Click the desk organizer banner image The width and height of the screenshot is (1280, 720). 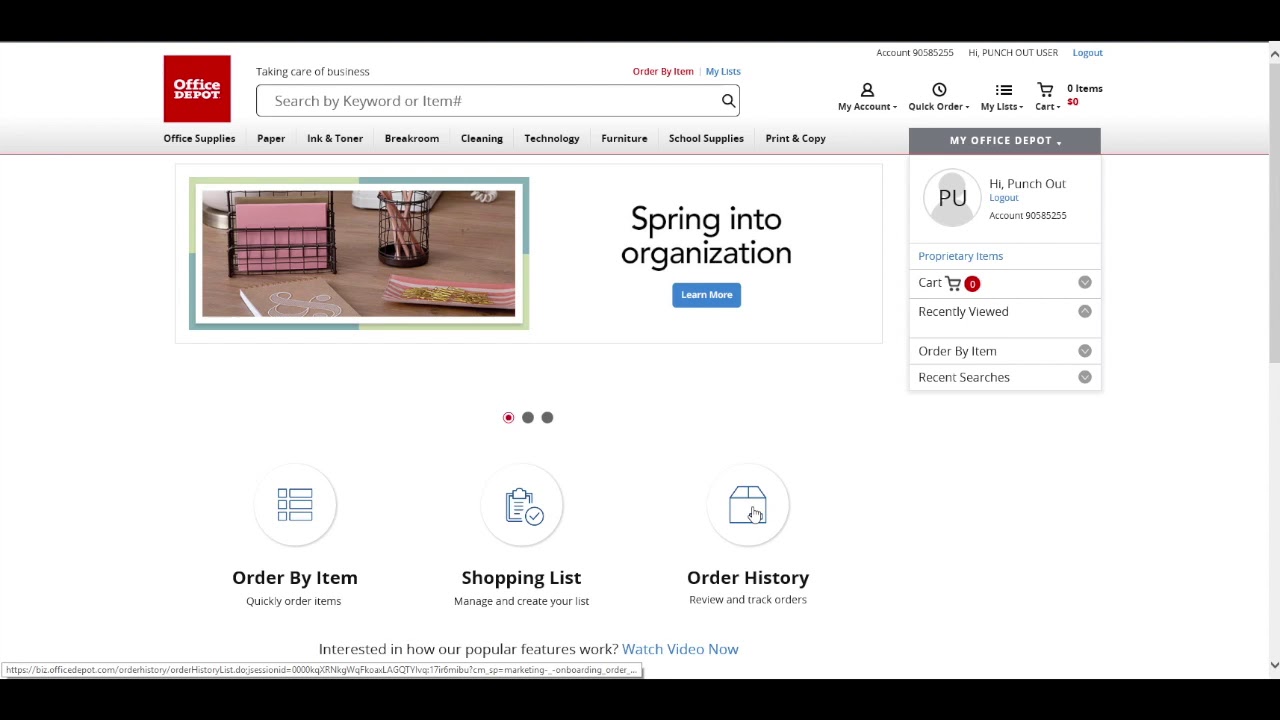click(359, 254)
